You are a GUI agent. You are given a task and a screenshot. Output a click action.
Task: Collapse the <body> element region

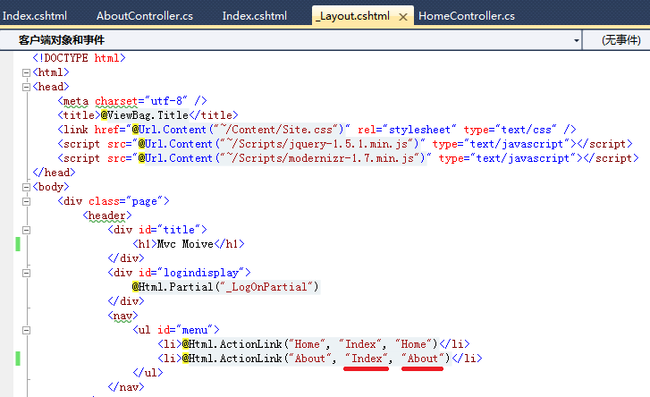(26, 187)
